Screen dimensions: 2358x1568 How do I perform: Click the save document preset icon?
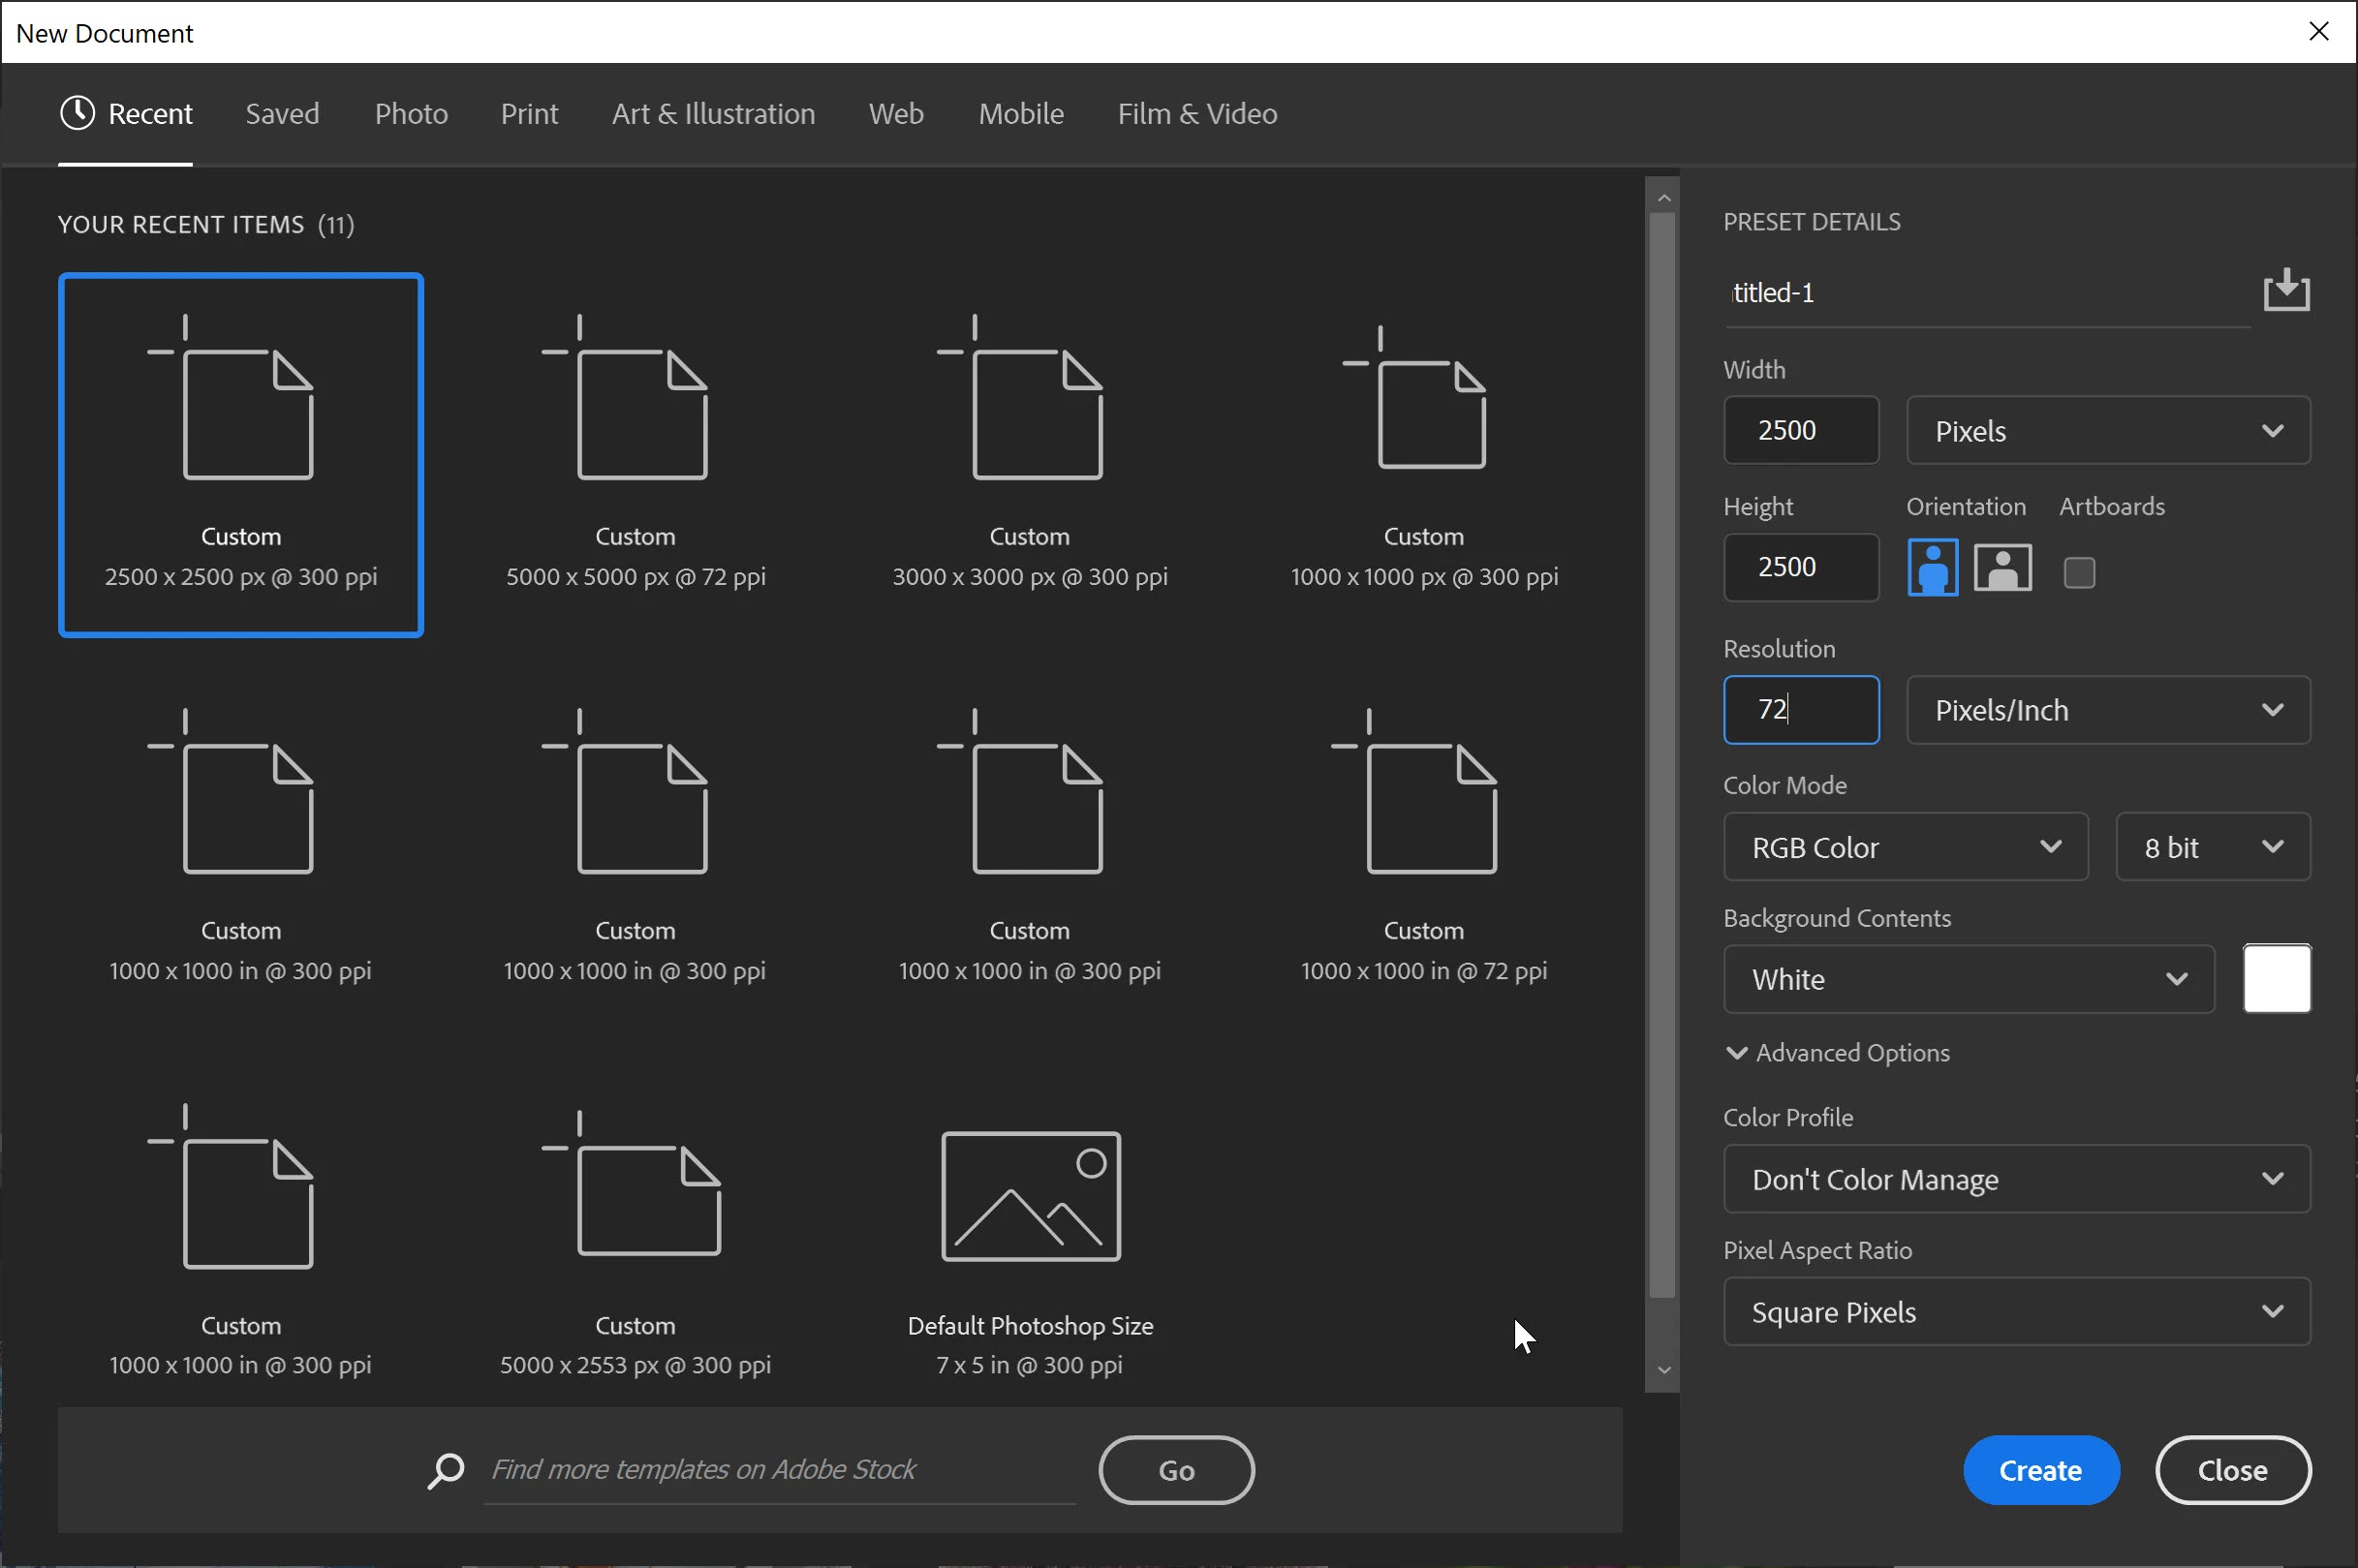[2286, 291]
